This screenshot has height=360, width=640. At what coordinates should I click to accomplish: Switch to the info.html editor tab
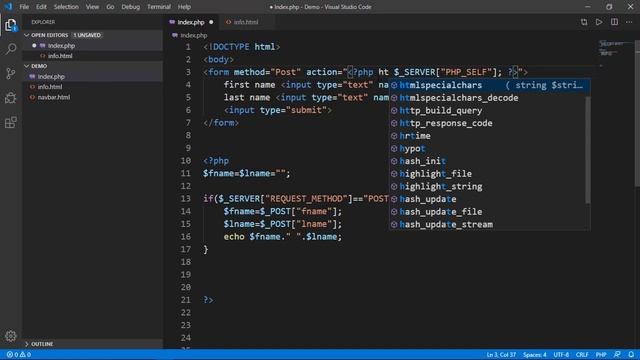246,22
